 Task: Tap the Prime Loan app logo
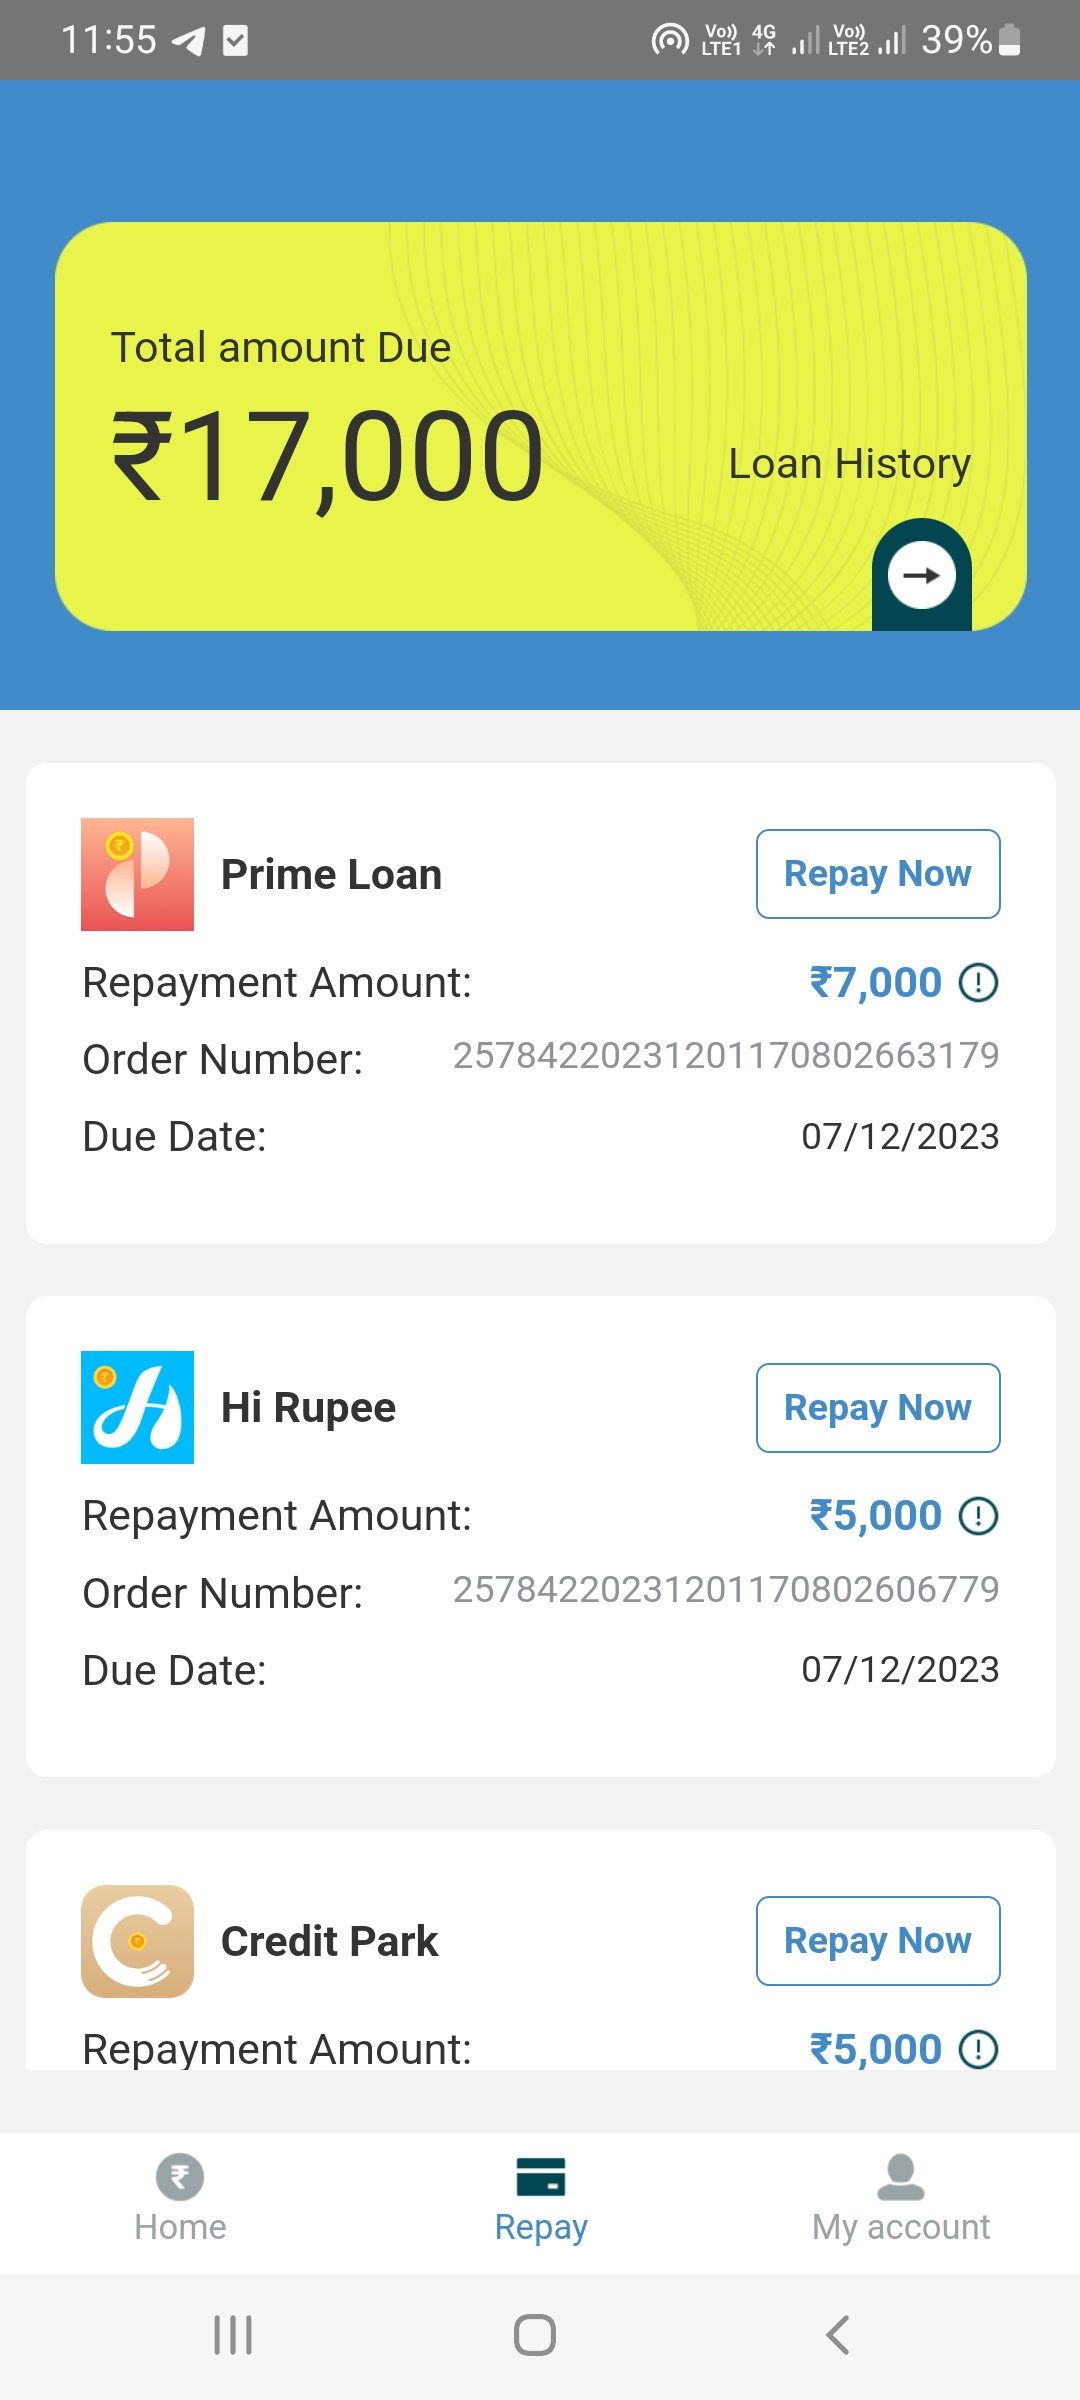137,874
